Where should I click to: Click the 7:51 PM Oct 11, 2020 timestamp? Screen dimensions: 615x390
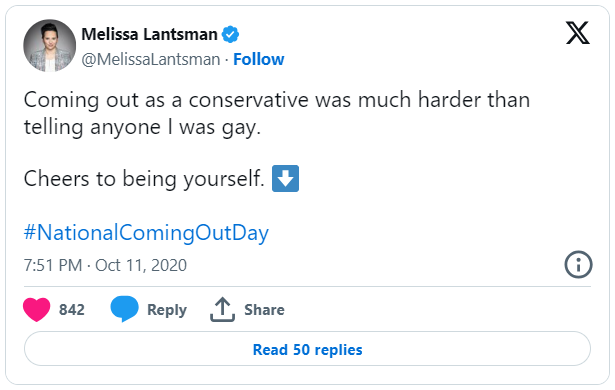pos(105,265)
